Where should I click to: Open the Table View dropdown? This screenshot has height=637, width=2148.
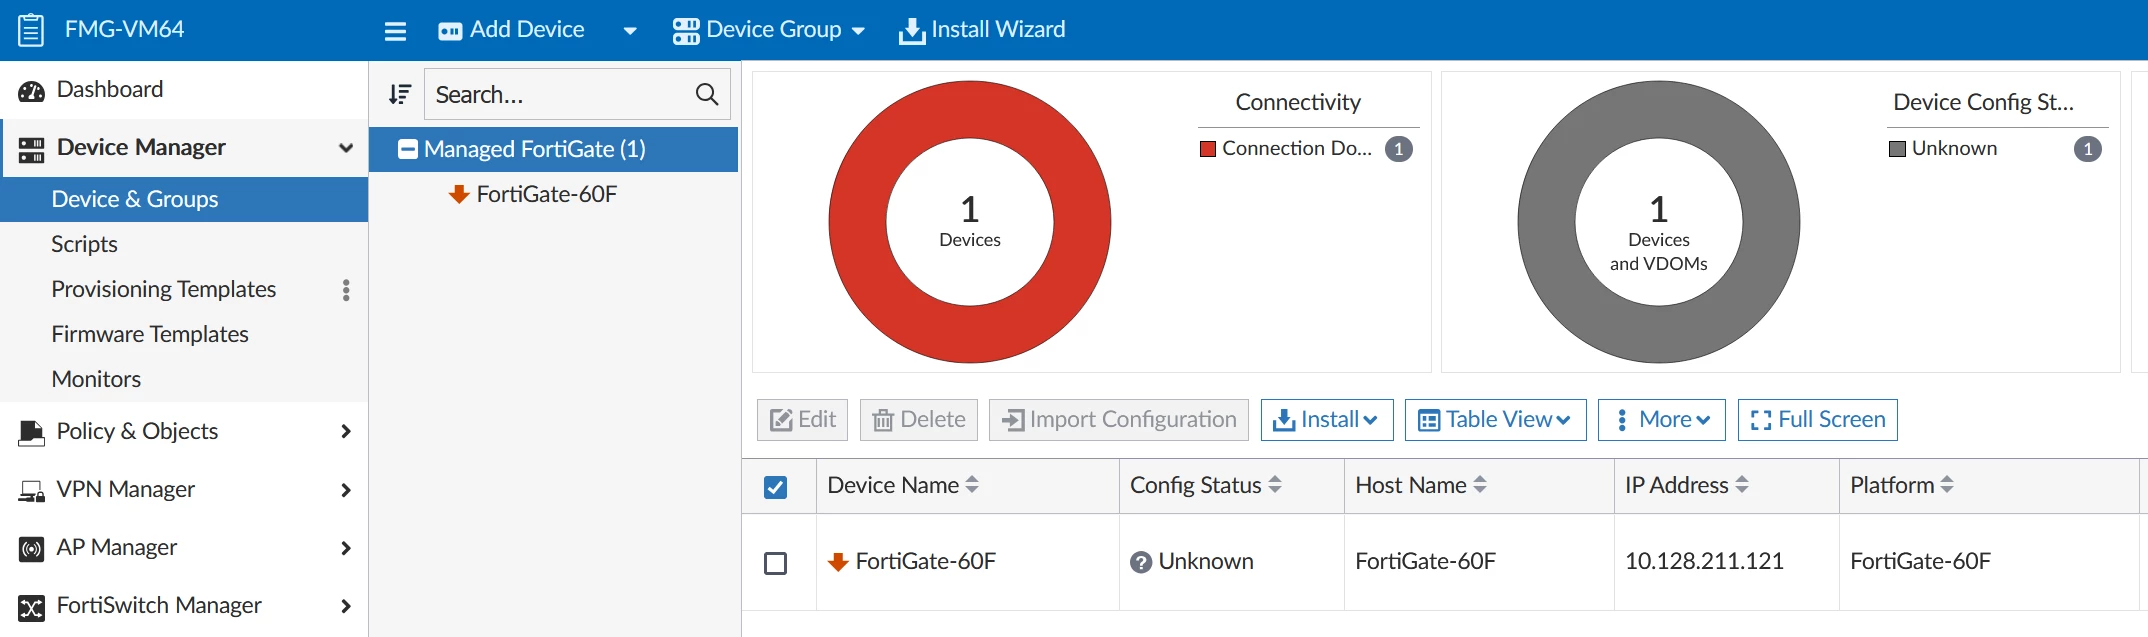pos(1495,420)
